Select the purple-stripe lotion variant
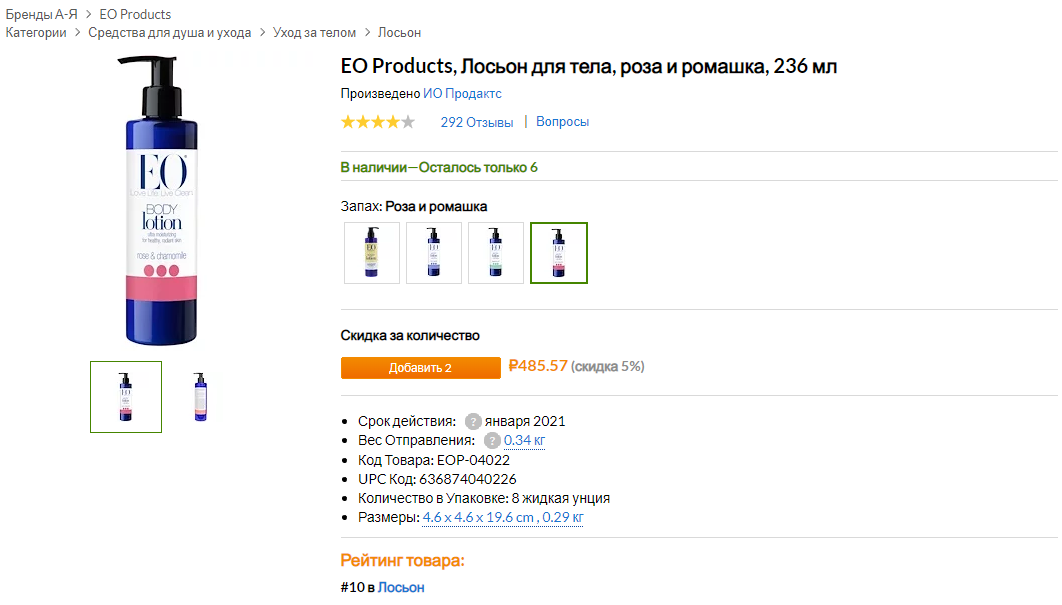 point(434,253)
